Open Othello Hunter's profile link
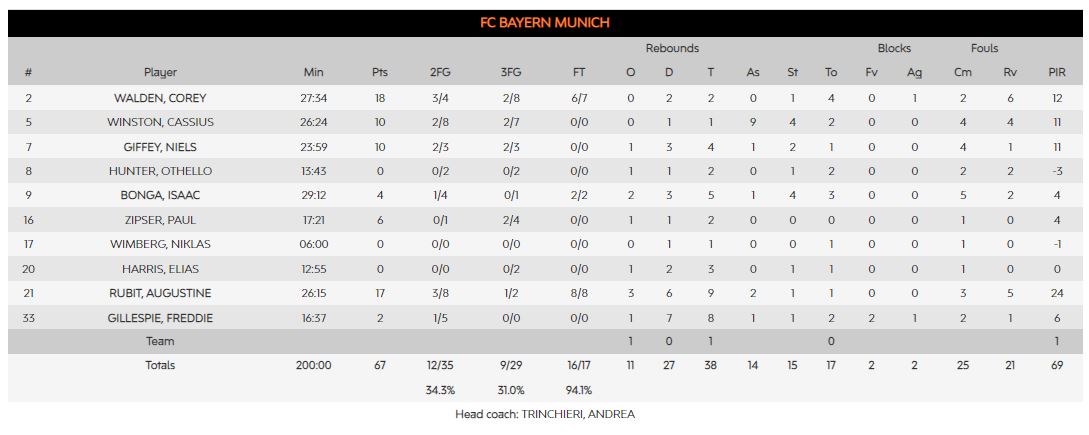Viewport: 1089px width, 435px height. (x=160, y=171)
